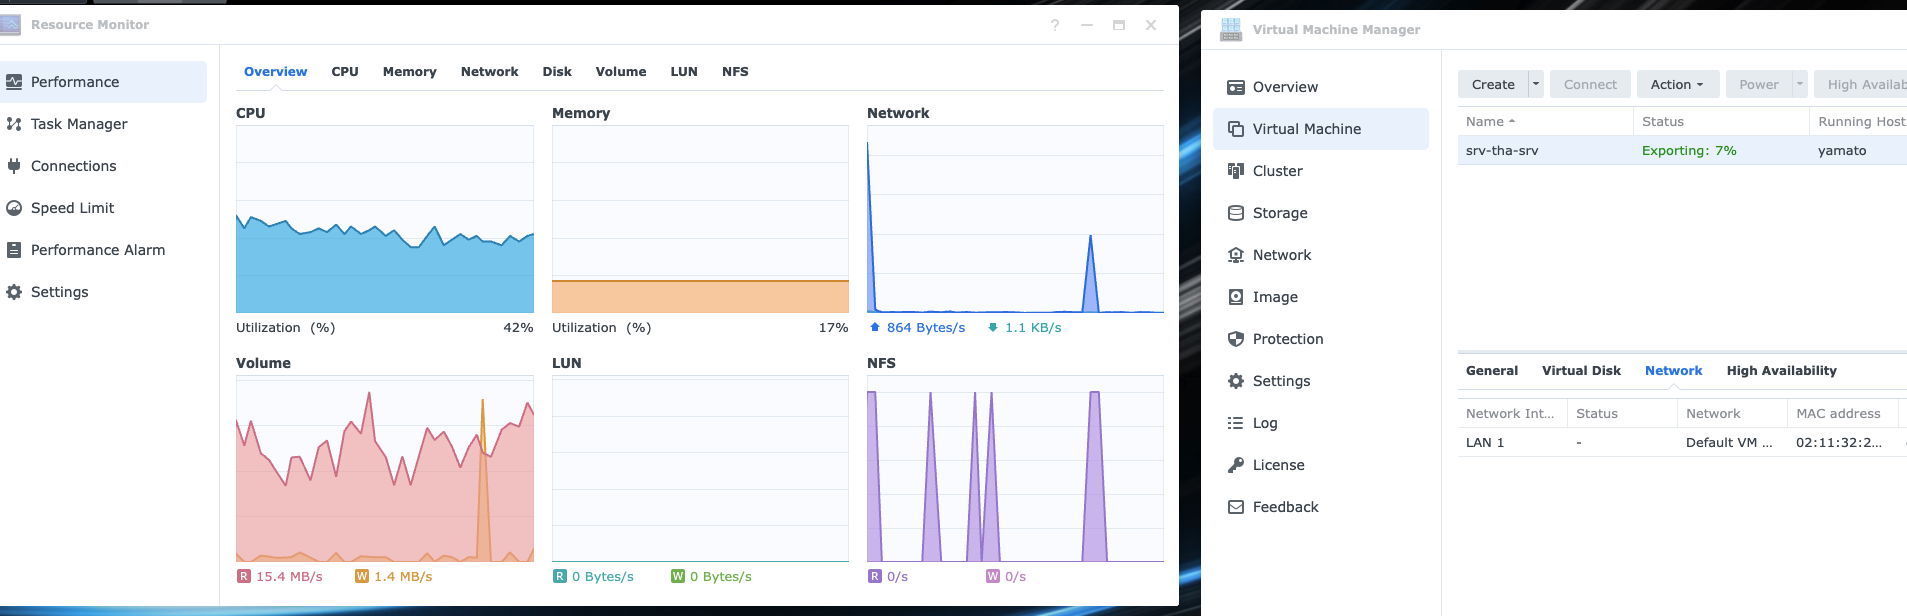Open Cluster in Virtual Machine Manager
The height and width of the screenshot is (616, 1907).
(1277, 171)
